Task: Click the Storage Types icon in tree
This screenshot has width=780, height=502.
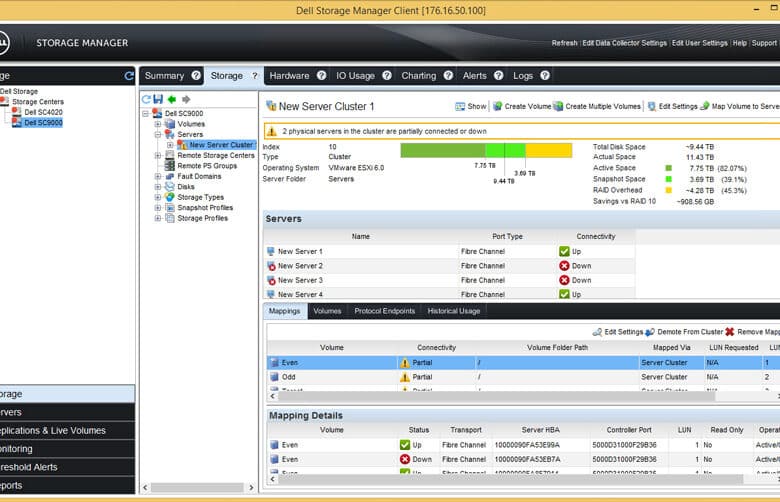Action: pos(170,197)
